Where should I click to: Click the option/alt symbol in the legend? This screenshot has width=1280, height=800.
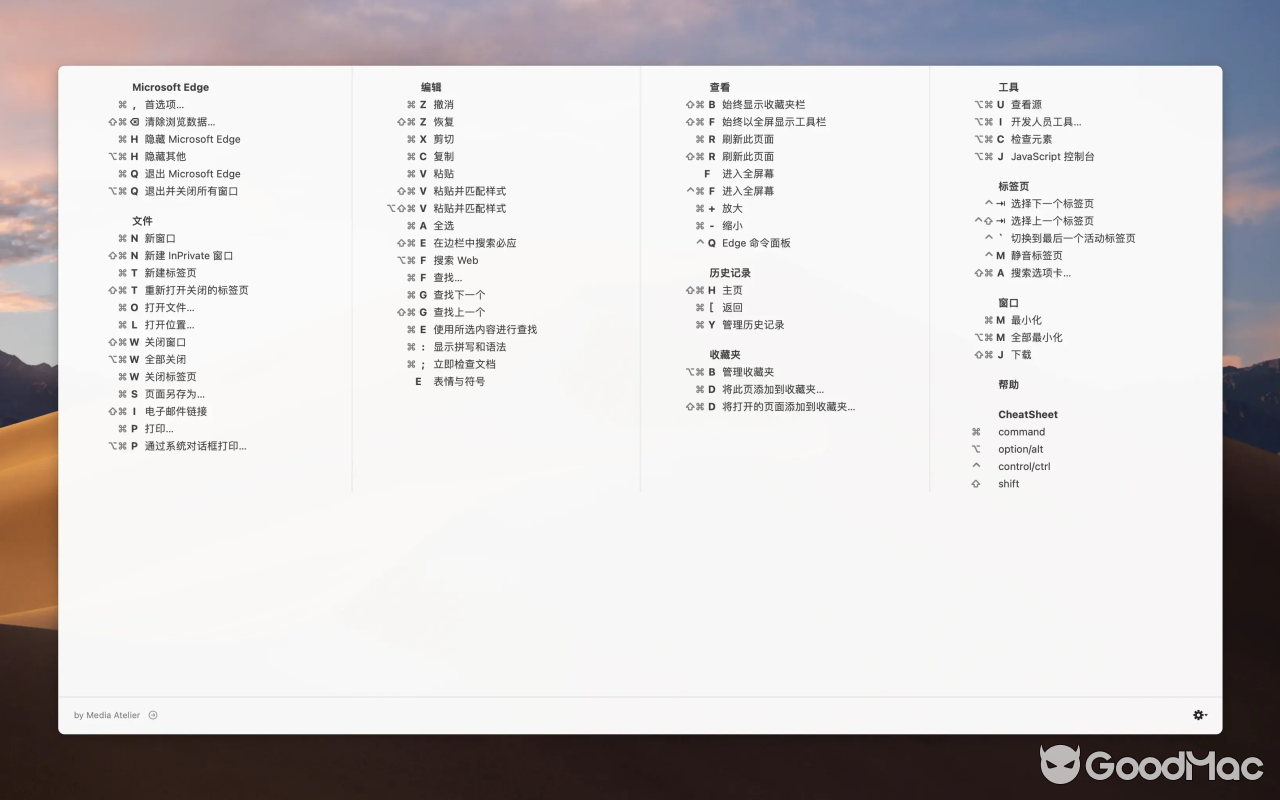click(976, 449)
